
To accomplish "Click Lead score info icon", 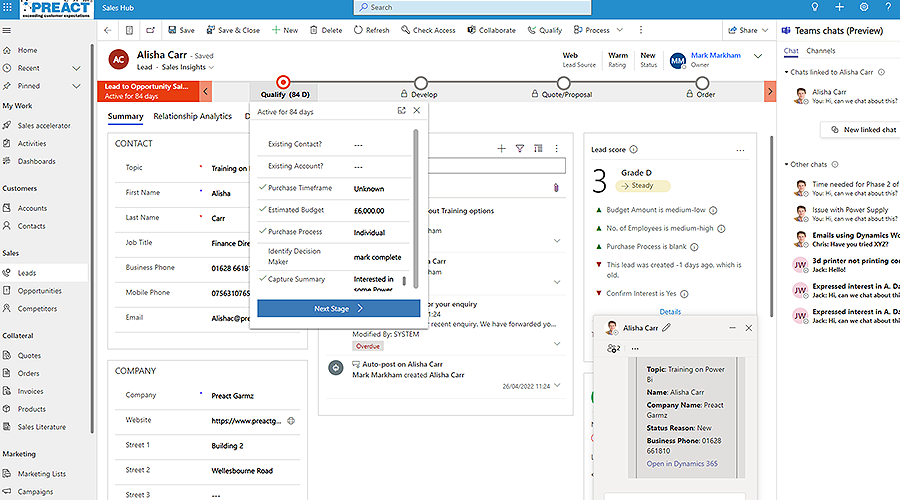I will tap(634, 149).
